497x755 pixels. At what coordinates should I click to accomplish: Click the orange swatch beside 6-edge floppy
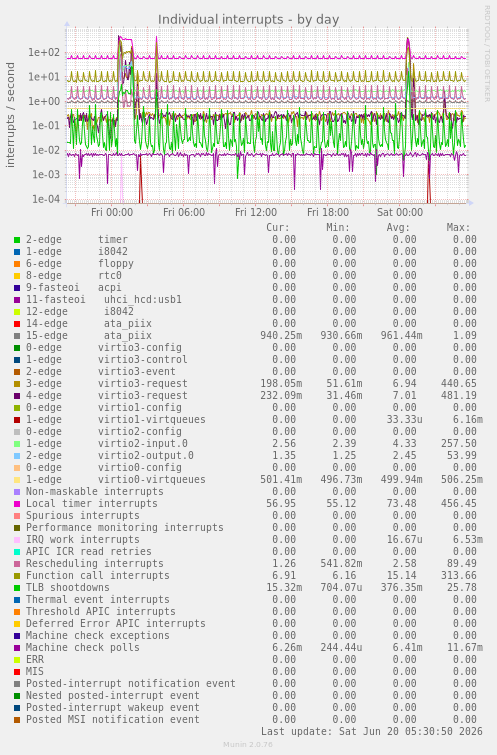tap(17, 264)
